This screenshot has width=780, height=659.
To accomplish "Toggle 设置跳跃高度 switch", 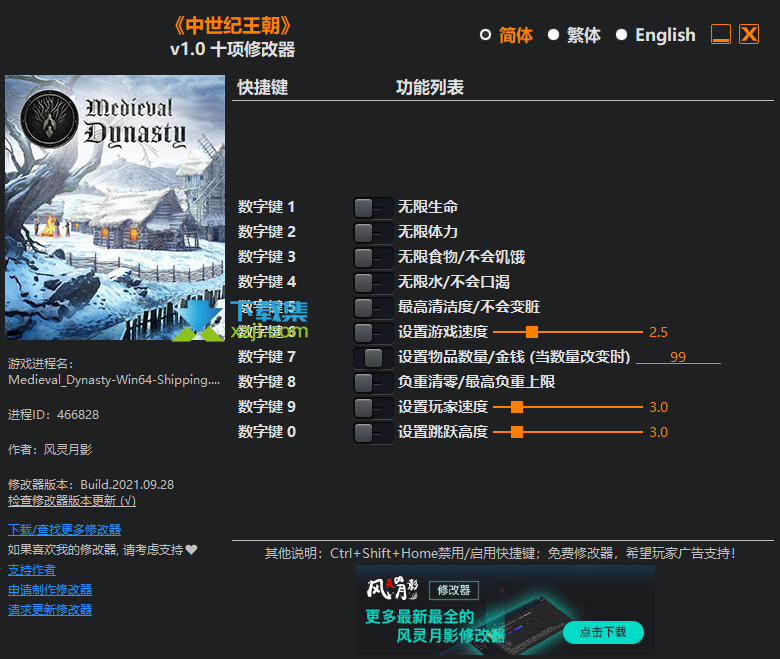I will [373, 433].
